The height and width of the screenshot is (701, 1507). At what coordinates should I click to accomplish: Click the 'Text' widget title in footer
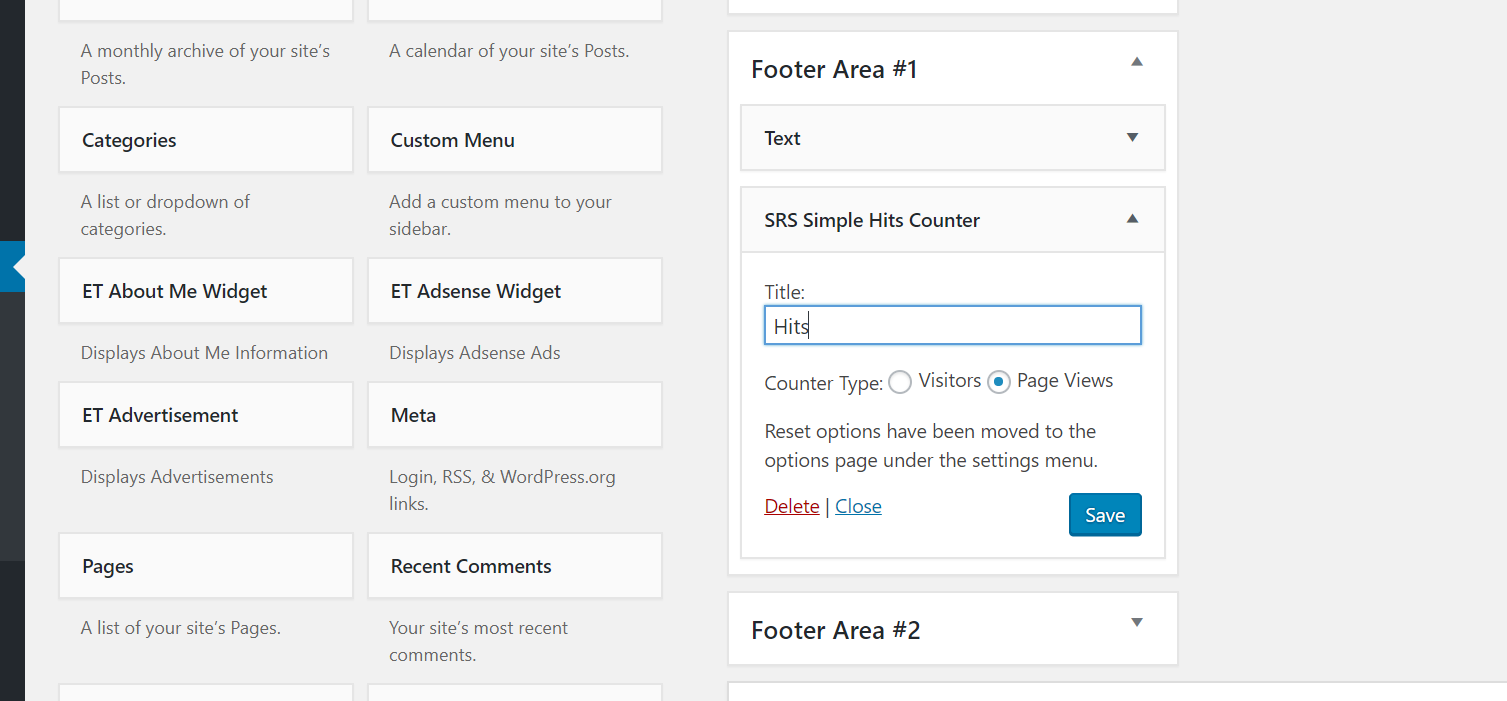[x=782, y=138]
